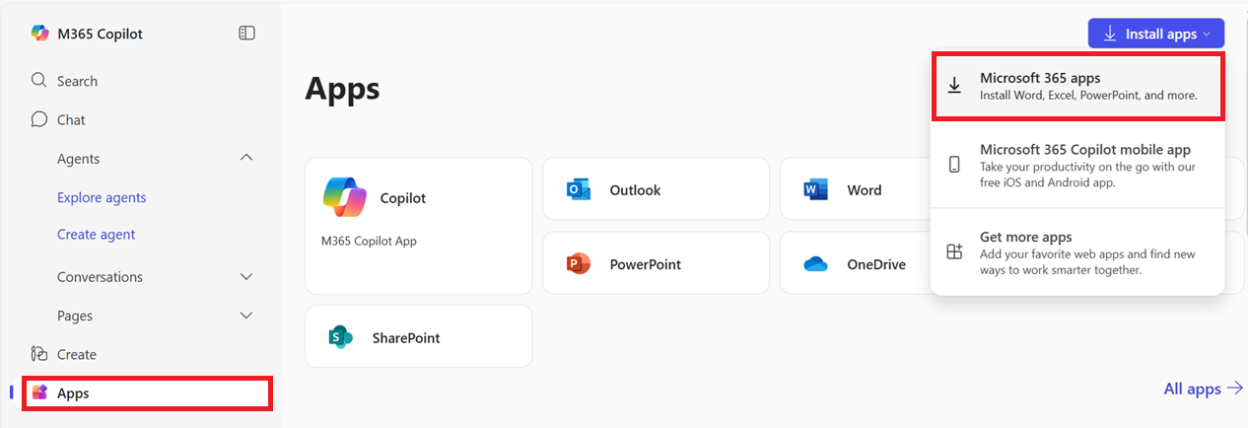This screenshot has height=428, width=1248.
Task: Click the Install apps button
Action: point(1156,33)
